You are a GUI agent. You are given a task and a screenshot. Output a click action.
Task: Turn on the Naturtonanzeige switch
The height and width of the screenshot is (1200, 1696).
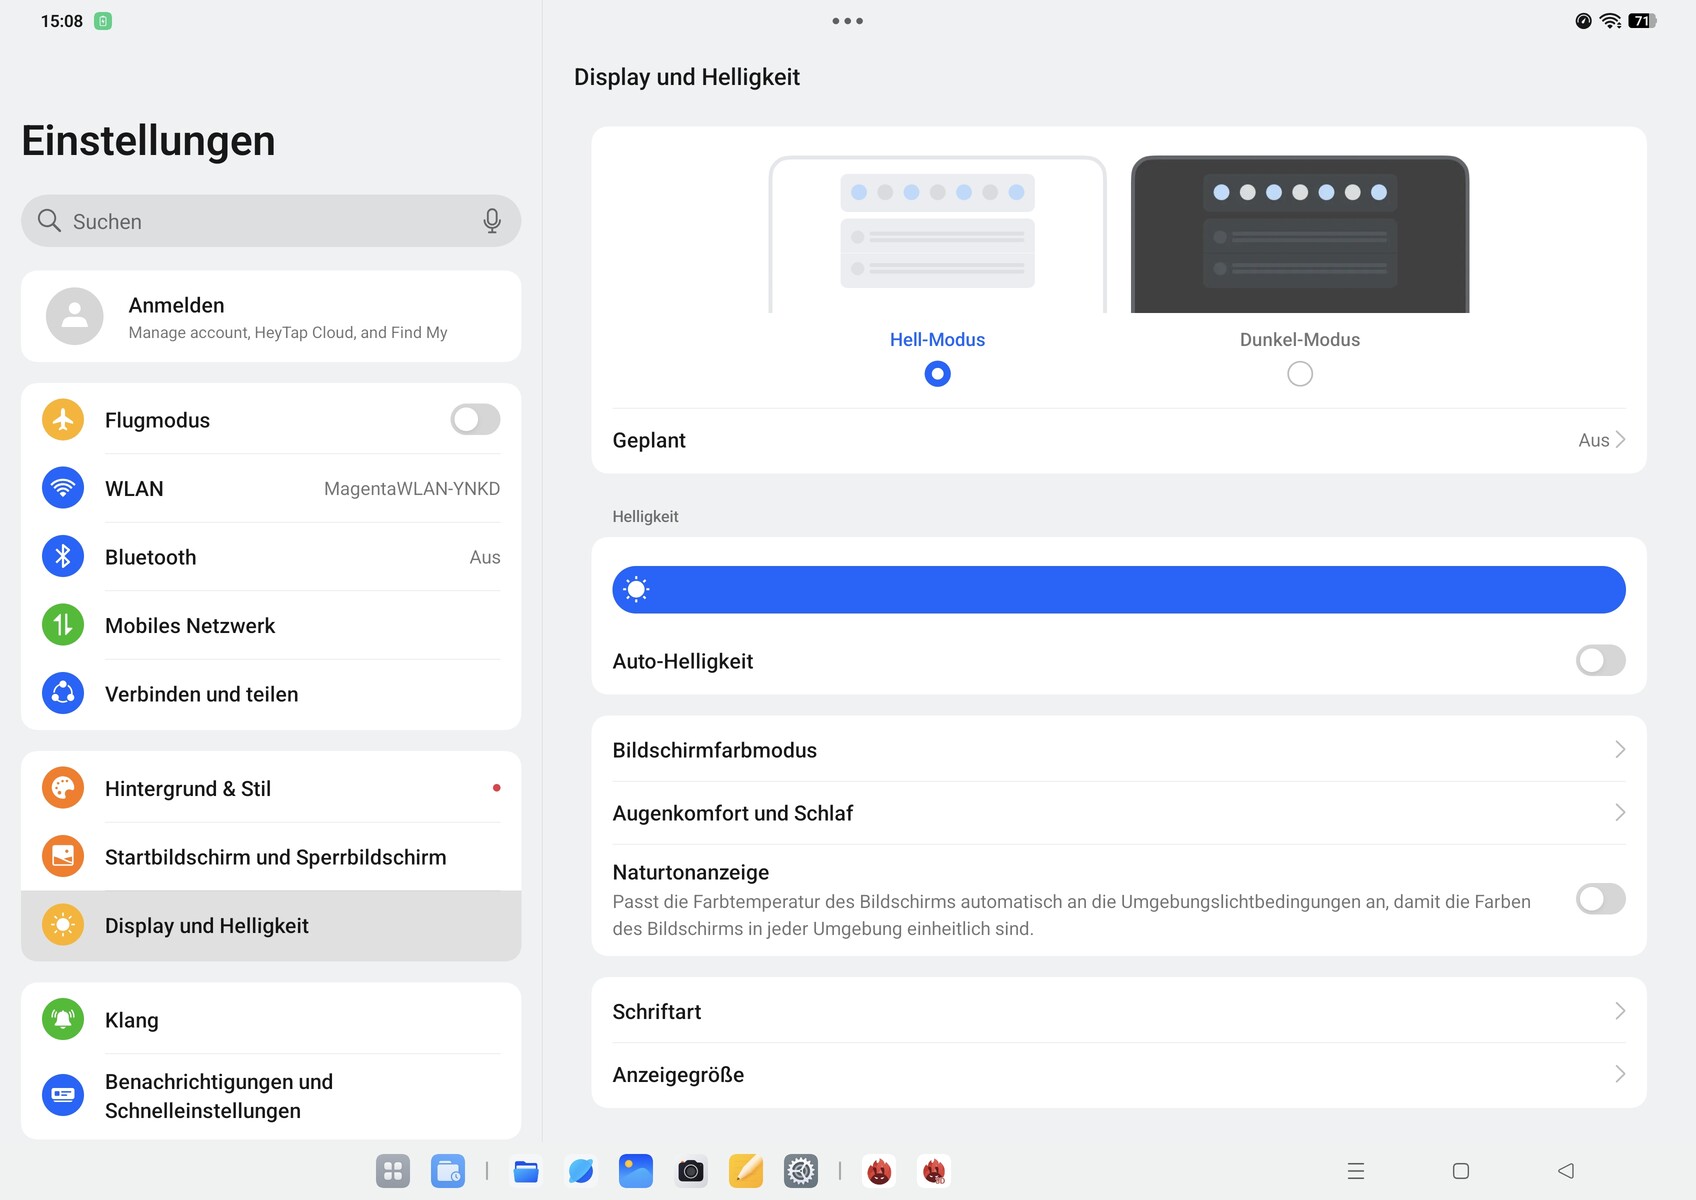pos(1600,899)
